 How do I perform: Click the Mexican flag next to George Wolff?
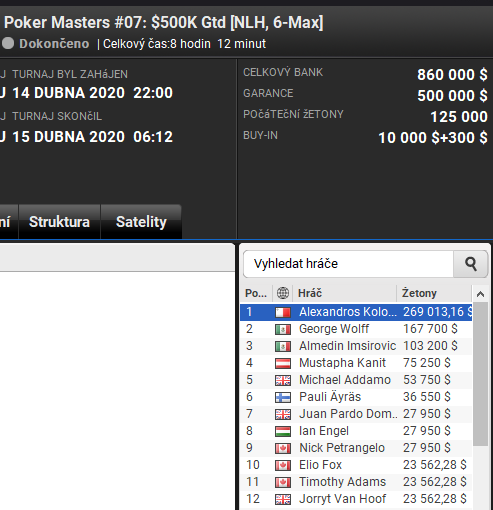coord(283,329)
